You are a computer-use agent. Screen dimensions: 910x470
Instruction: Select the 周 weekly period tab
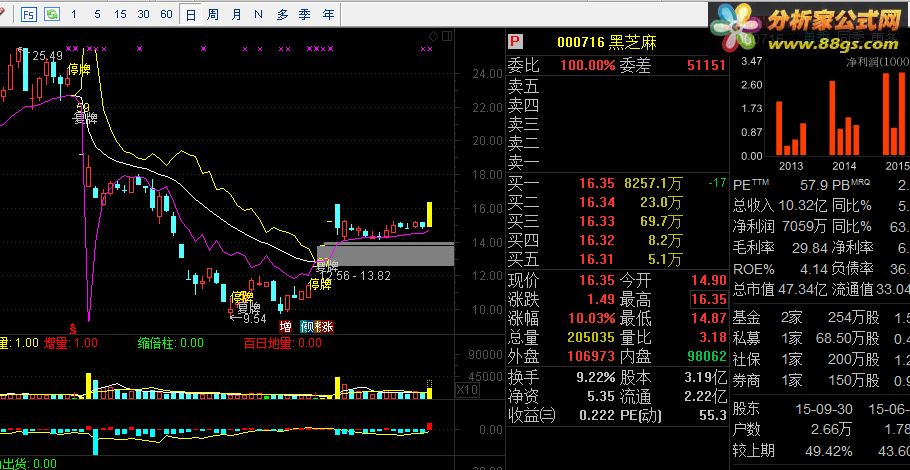point(213,15)
